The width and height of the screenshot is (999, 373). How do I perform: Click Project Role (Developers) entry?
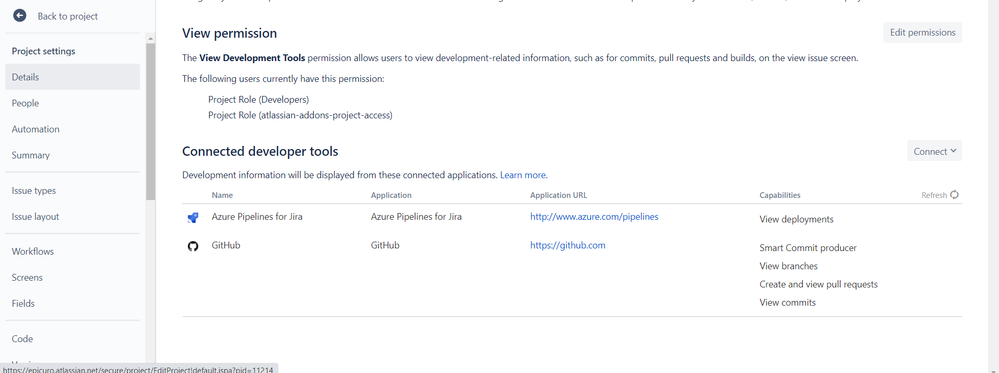tap(258, 99)
